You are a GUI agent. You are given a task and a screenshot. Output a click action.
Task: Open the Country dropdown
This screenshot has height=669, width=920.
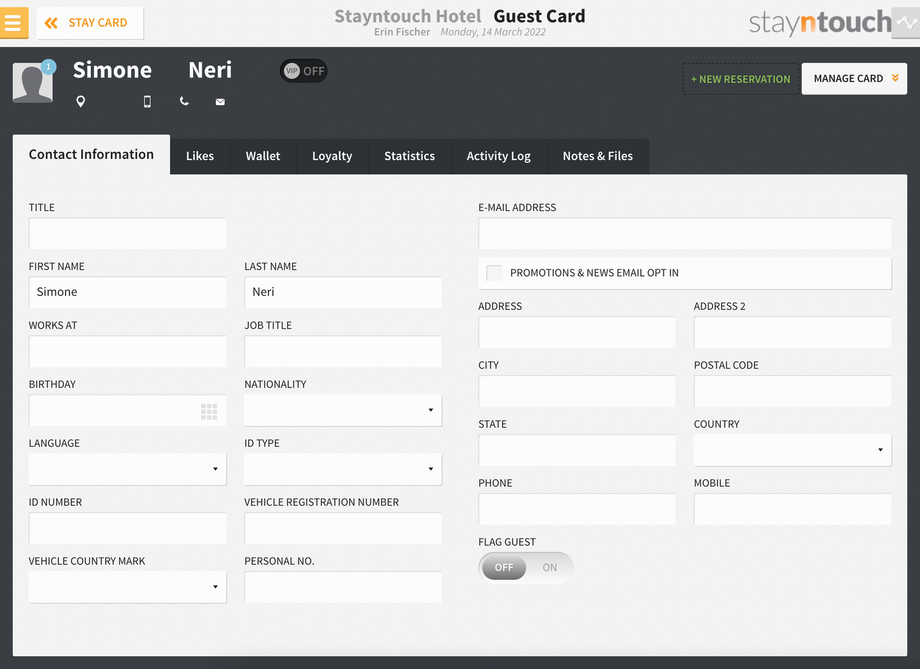pyautogui.click(x=792, y=450)
